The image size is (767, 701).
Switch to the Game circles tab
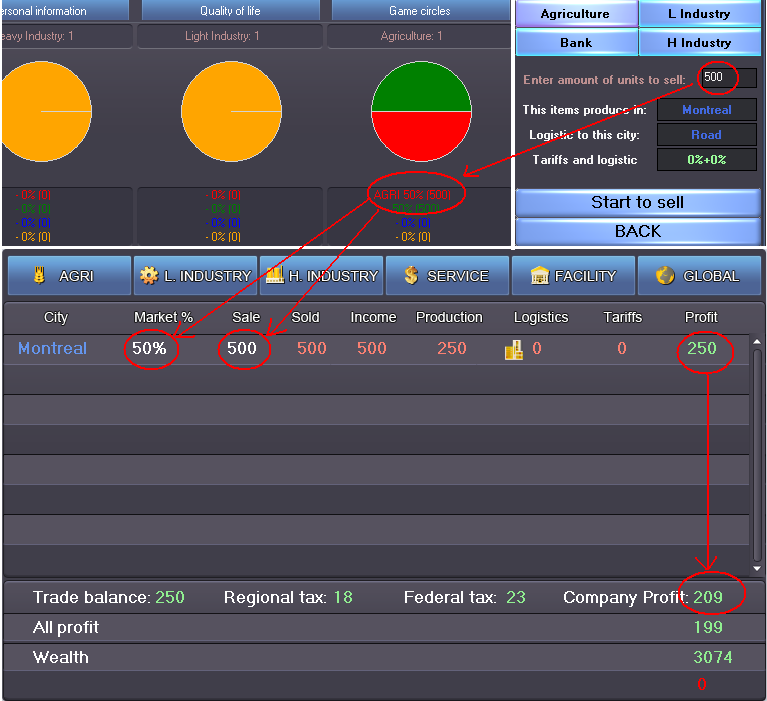pos(419,11)
